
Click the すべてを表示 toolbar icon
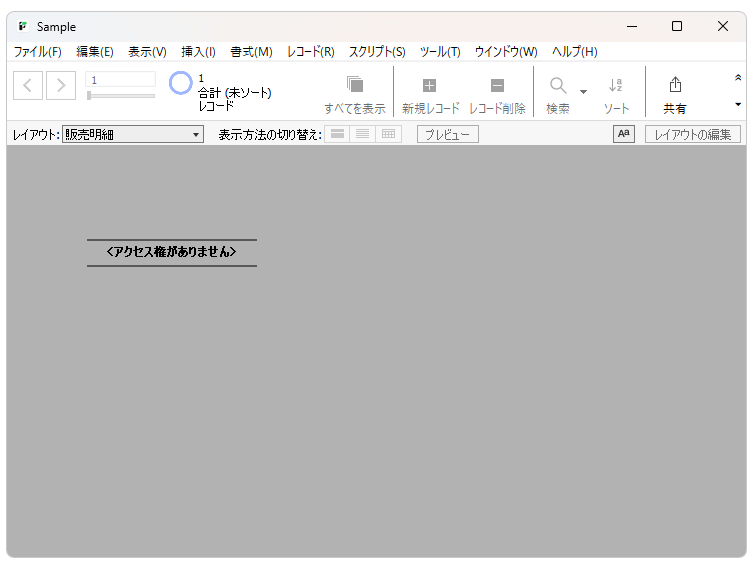pos(355,85)
